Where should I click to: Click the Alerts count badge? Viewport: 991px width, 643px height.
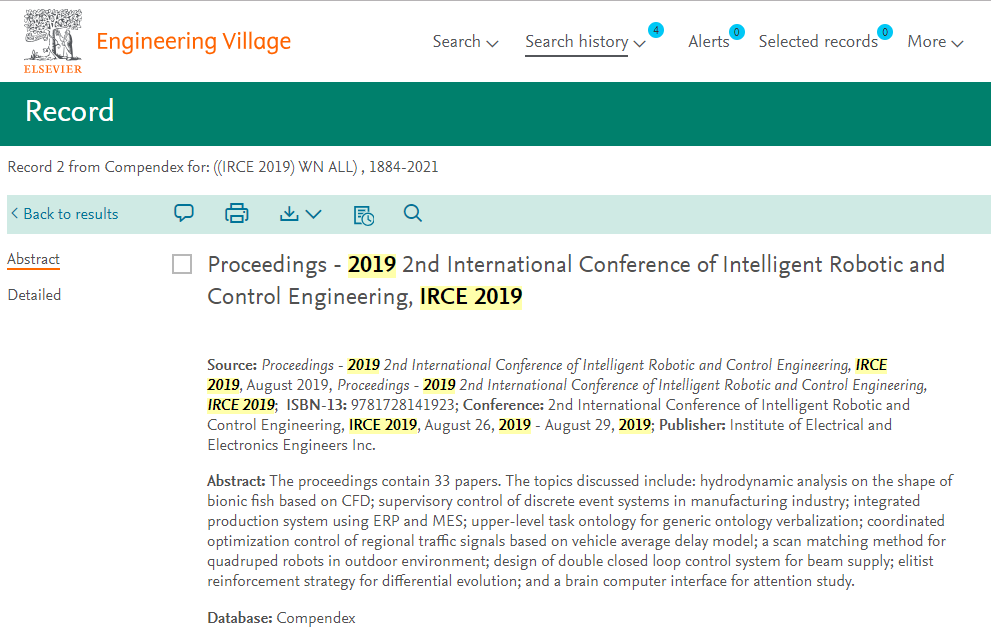(736, 32)
